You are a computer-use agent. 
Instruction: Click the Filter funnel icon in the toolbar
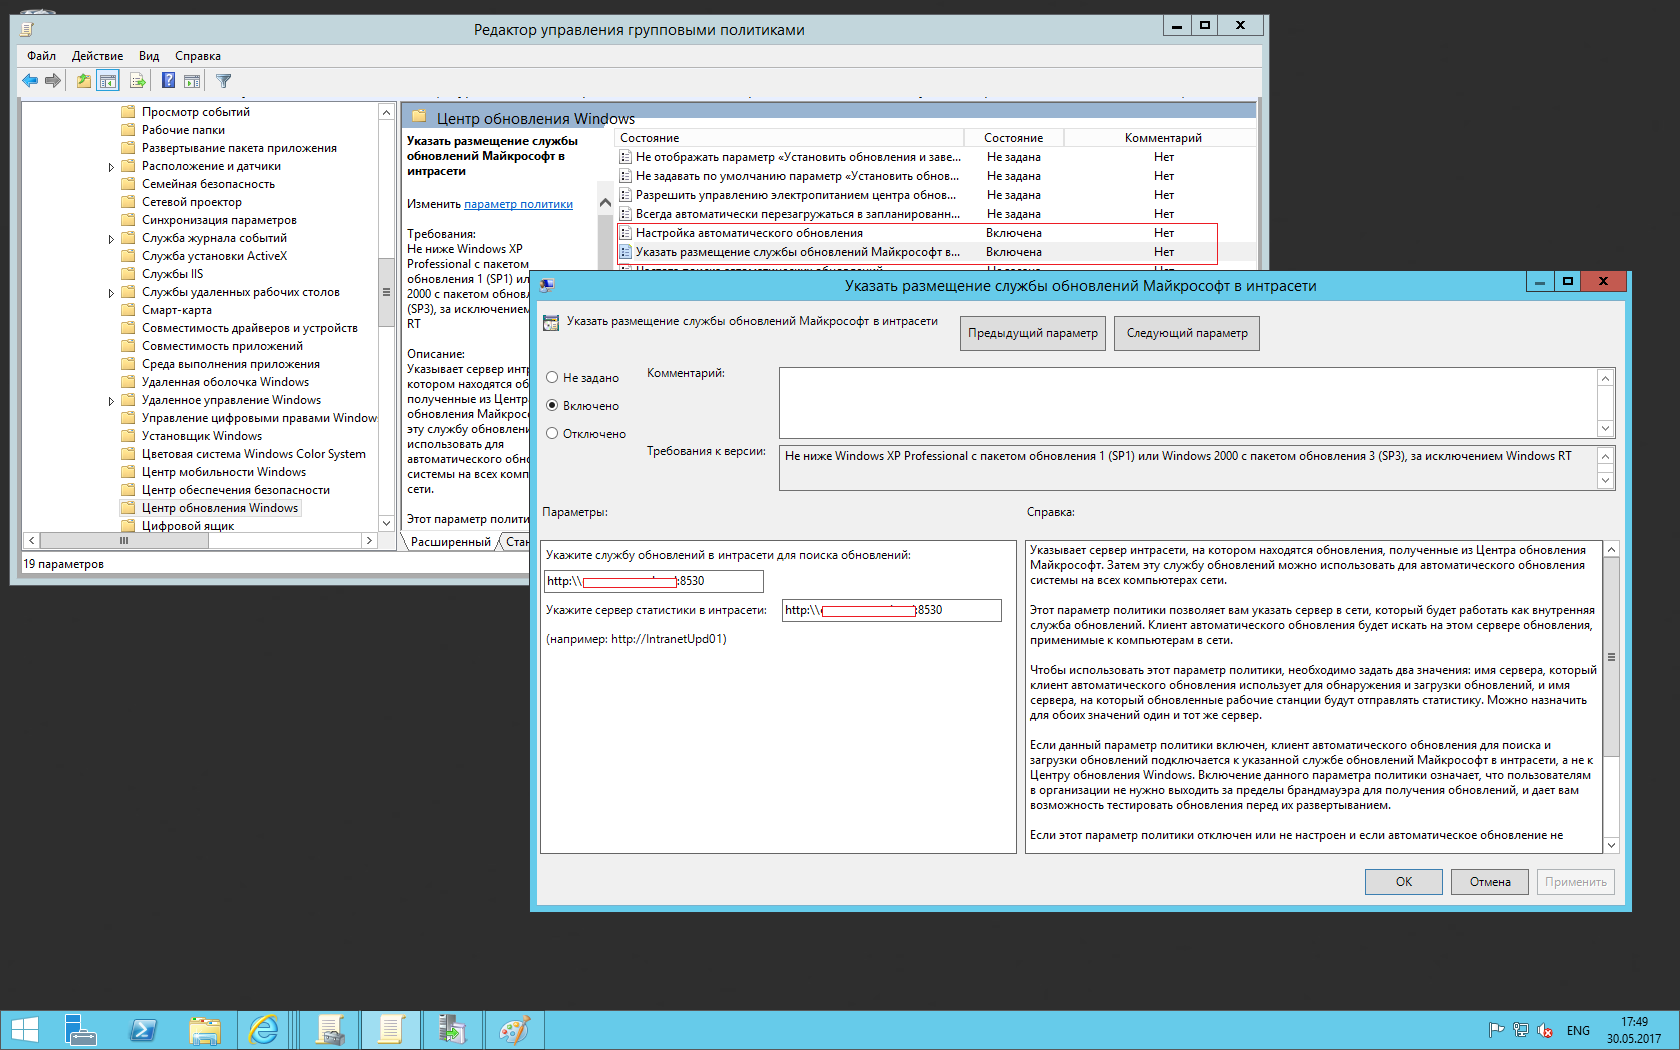coord(224,81)
